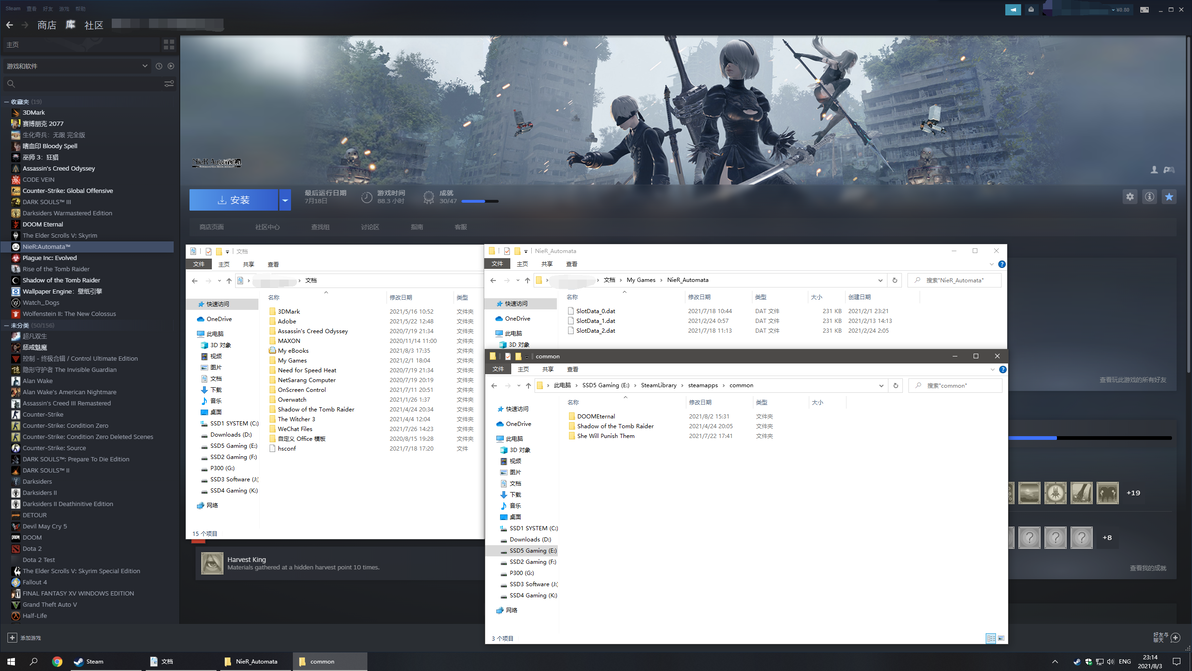
Task: Click the achievement progress bar next to 30/47
Action: click(x=480, y=201)
